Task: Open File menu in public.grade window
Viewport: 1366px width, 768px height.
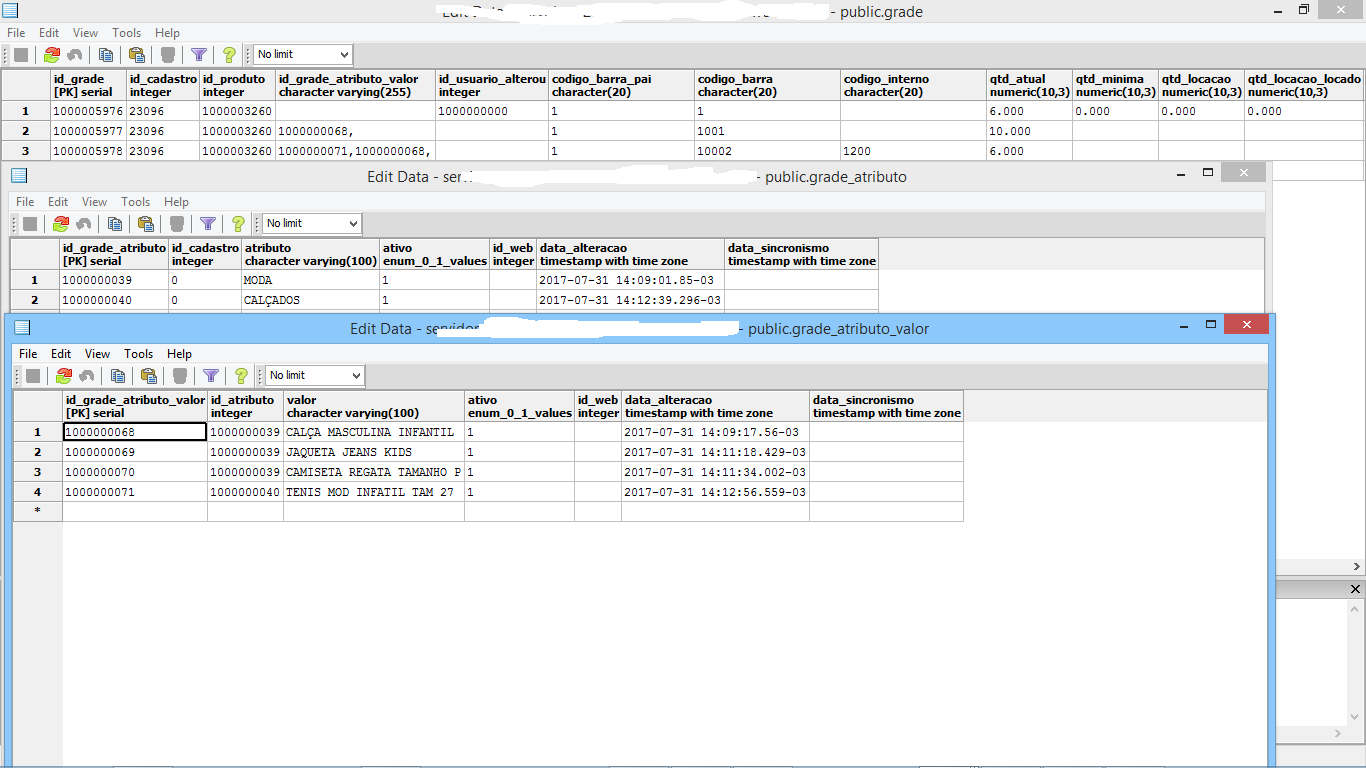Action: click(16, 33)
